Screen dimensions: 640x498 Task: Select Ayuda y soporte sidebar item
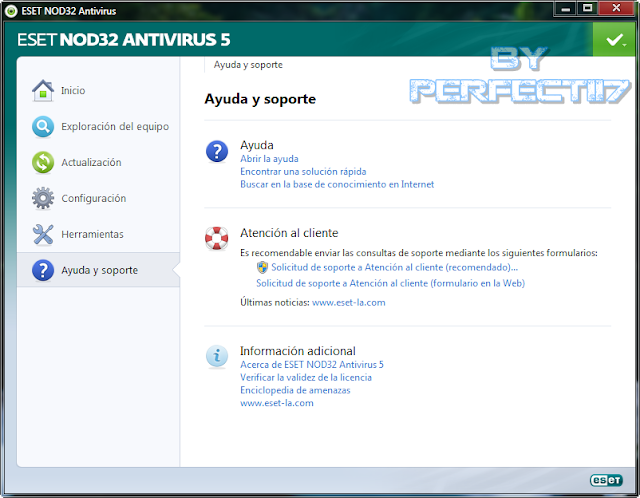98,270
